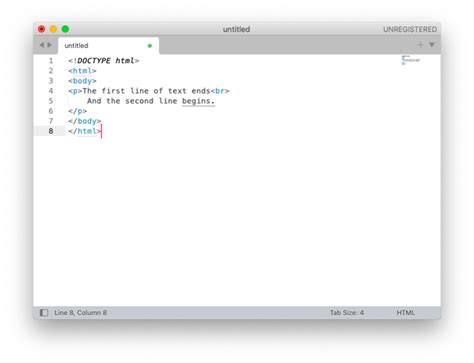Screen dimensions: 474x363
Task: Click the underlined word 'begins.'
Action: click(198, 101)
